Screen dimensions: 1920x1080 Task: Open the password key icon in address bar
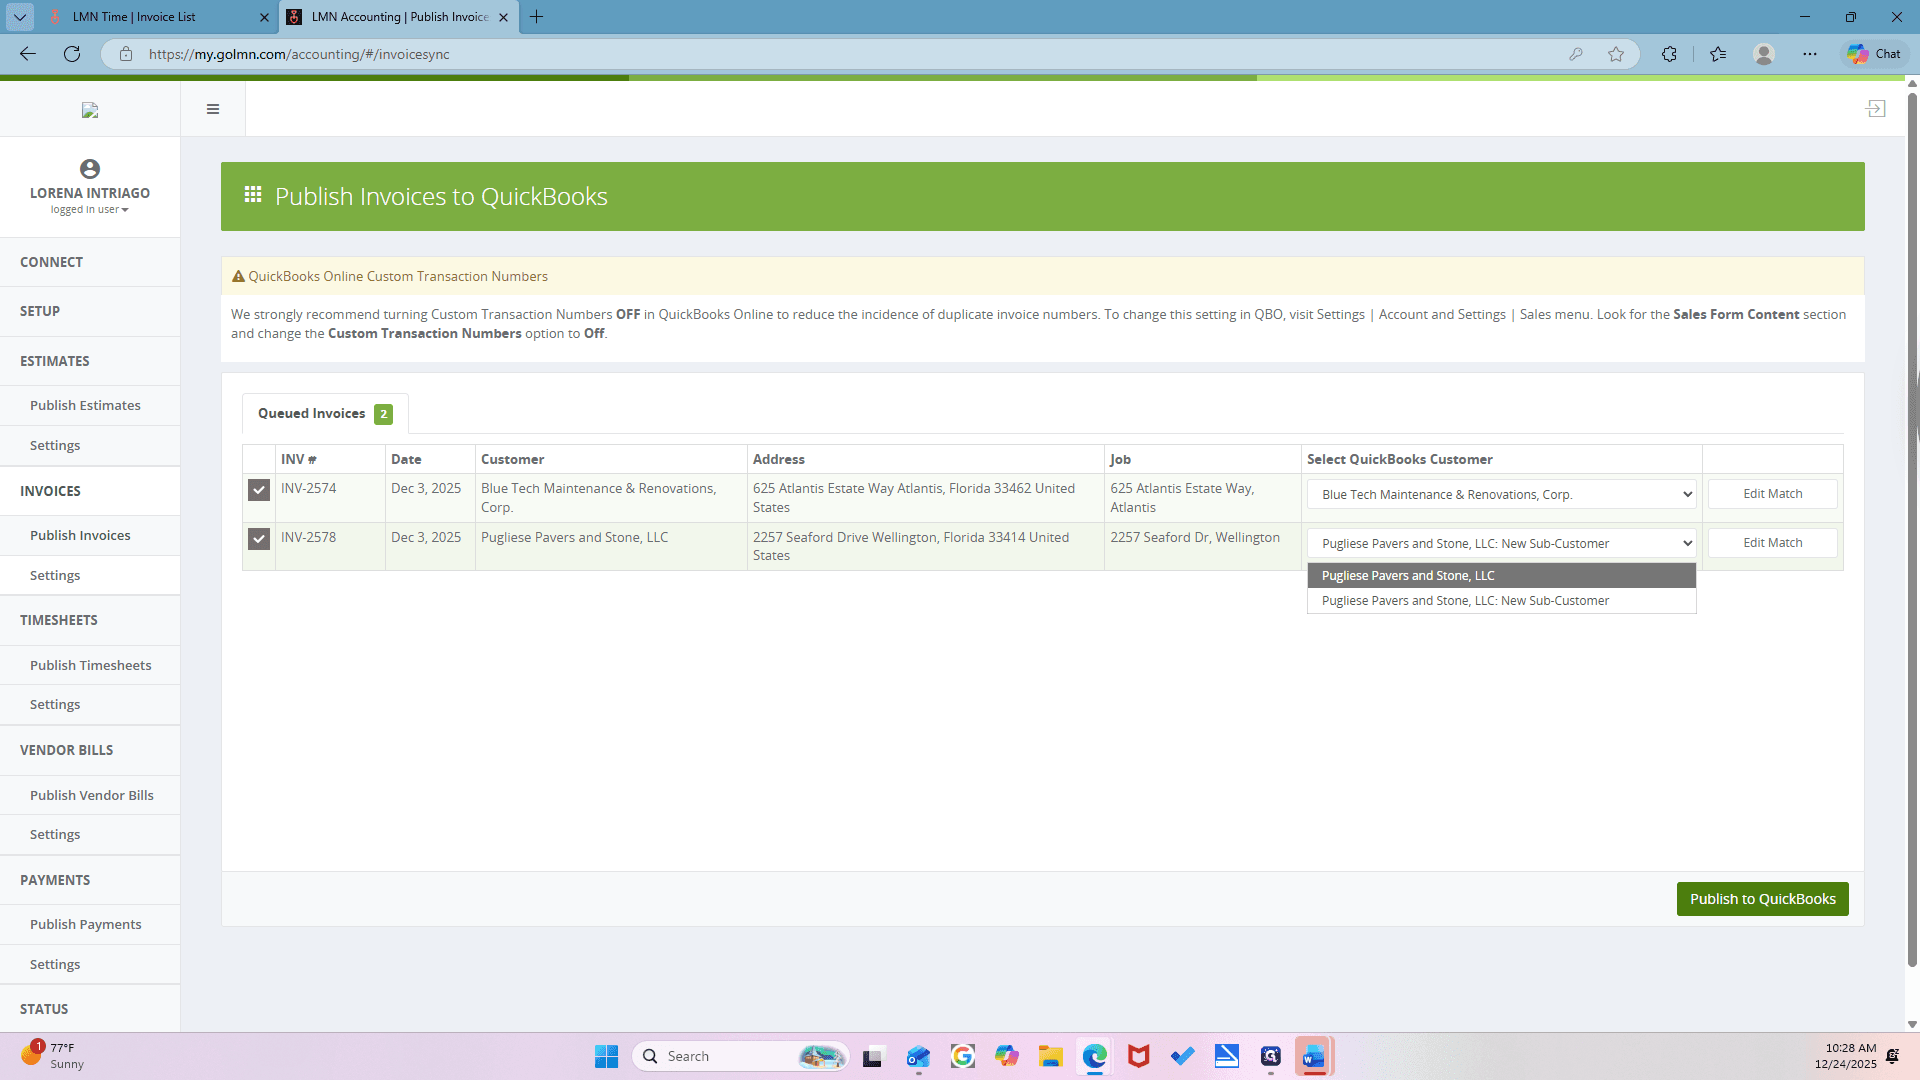coord(1576,54)
